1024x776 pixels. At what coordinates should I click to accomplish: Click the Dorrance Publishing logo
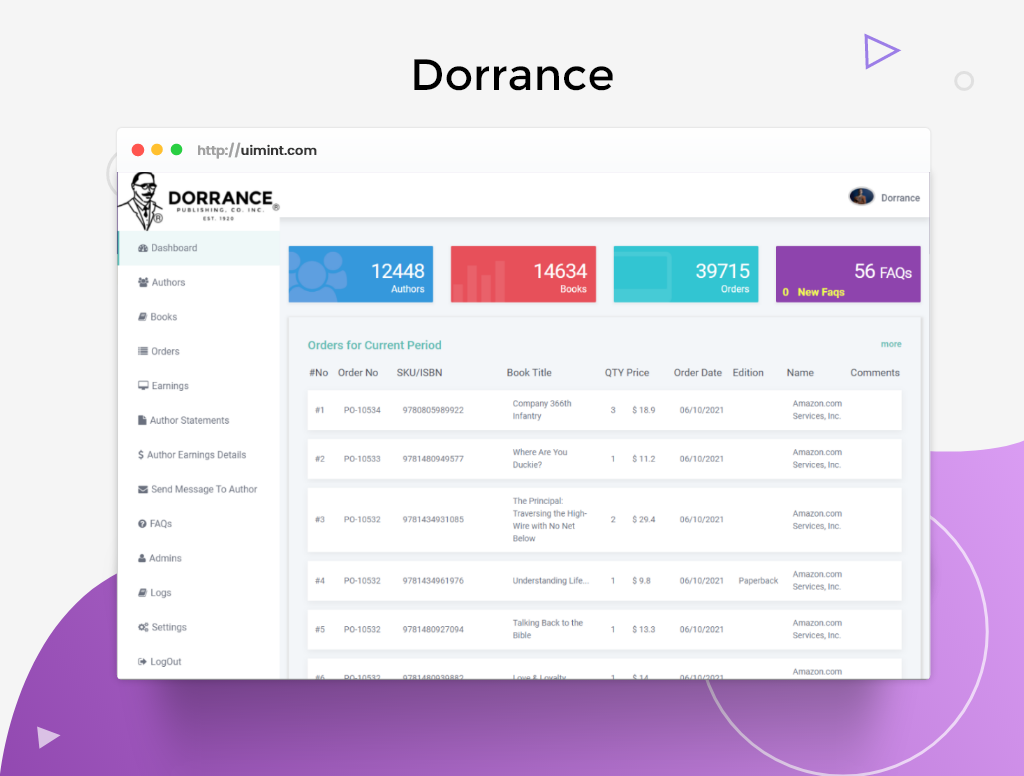pos(198,201)
